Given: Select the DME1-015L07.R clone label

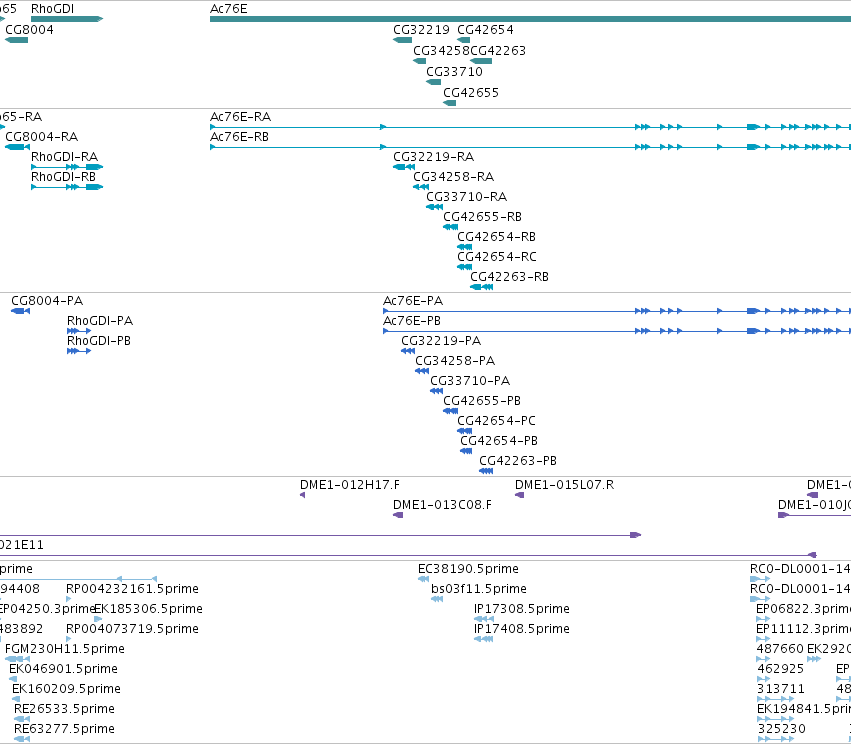Looking at the screenshot, I should tap(564, 485).
